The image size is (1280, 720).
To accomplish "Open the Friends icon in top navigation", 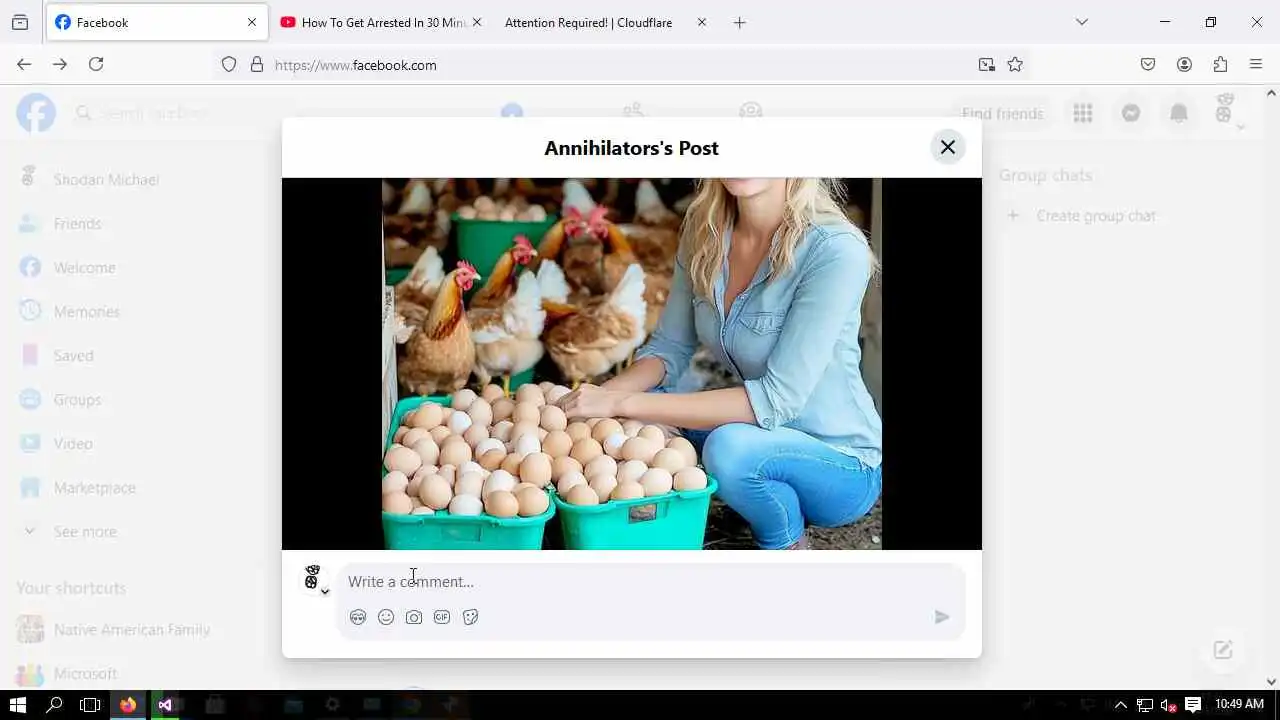I will 632,113.
